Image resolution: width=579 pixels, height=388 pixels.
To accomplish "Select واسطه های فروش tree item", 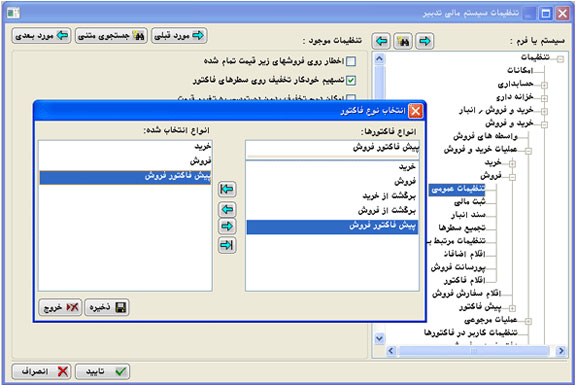I will pyautogui.click(x=485, y=136).
